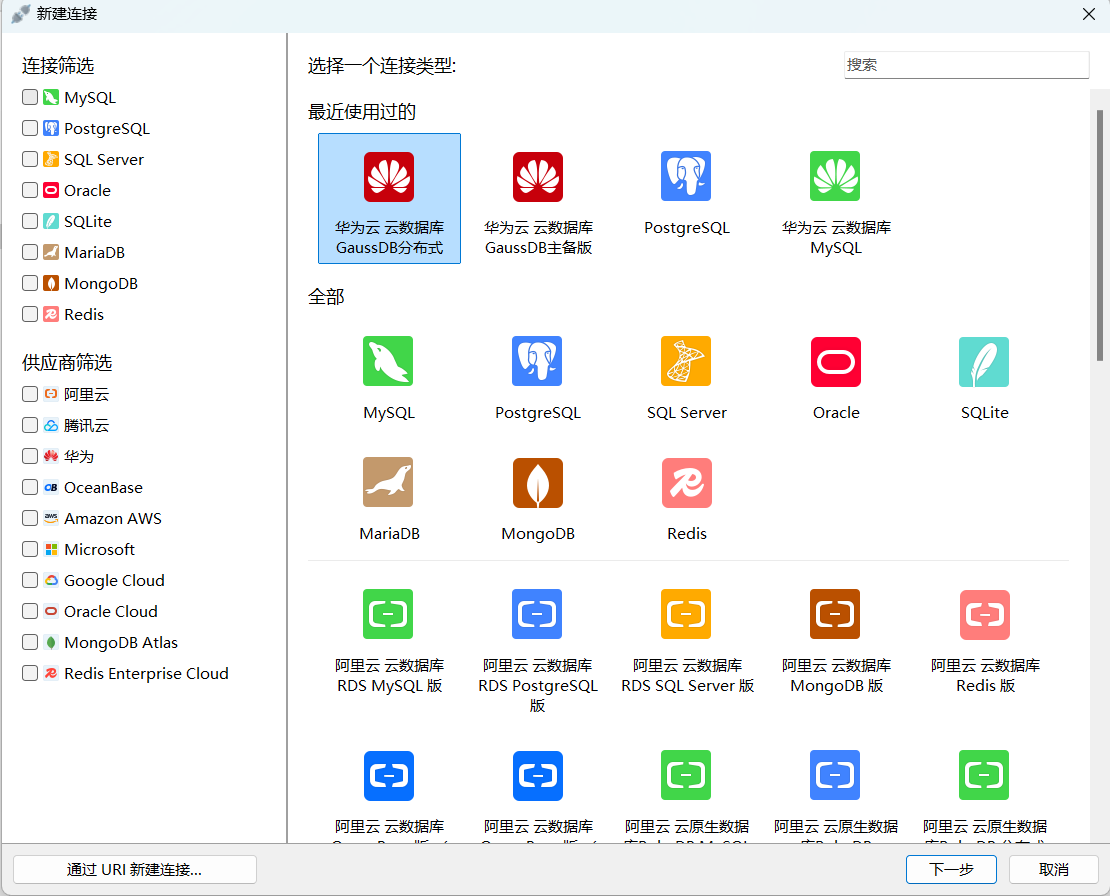Tick the Oracle connection filter
Screen dimensions: 1110x896
[30, 190]
